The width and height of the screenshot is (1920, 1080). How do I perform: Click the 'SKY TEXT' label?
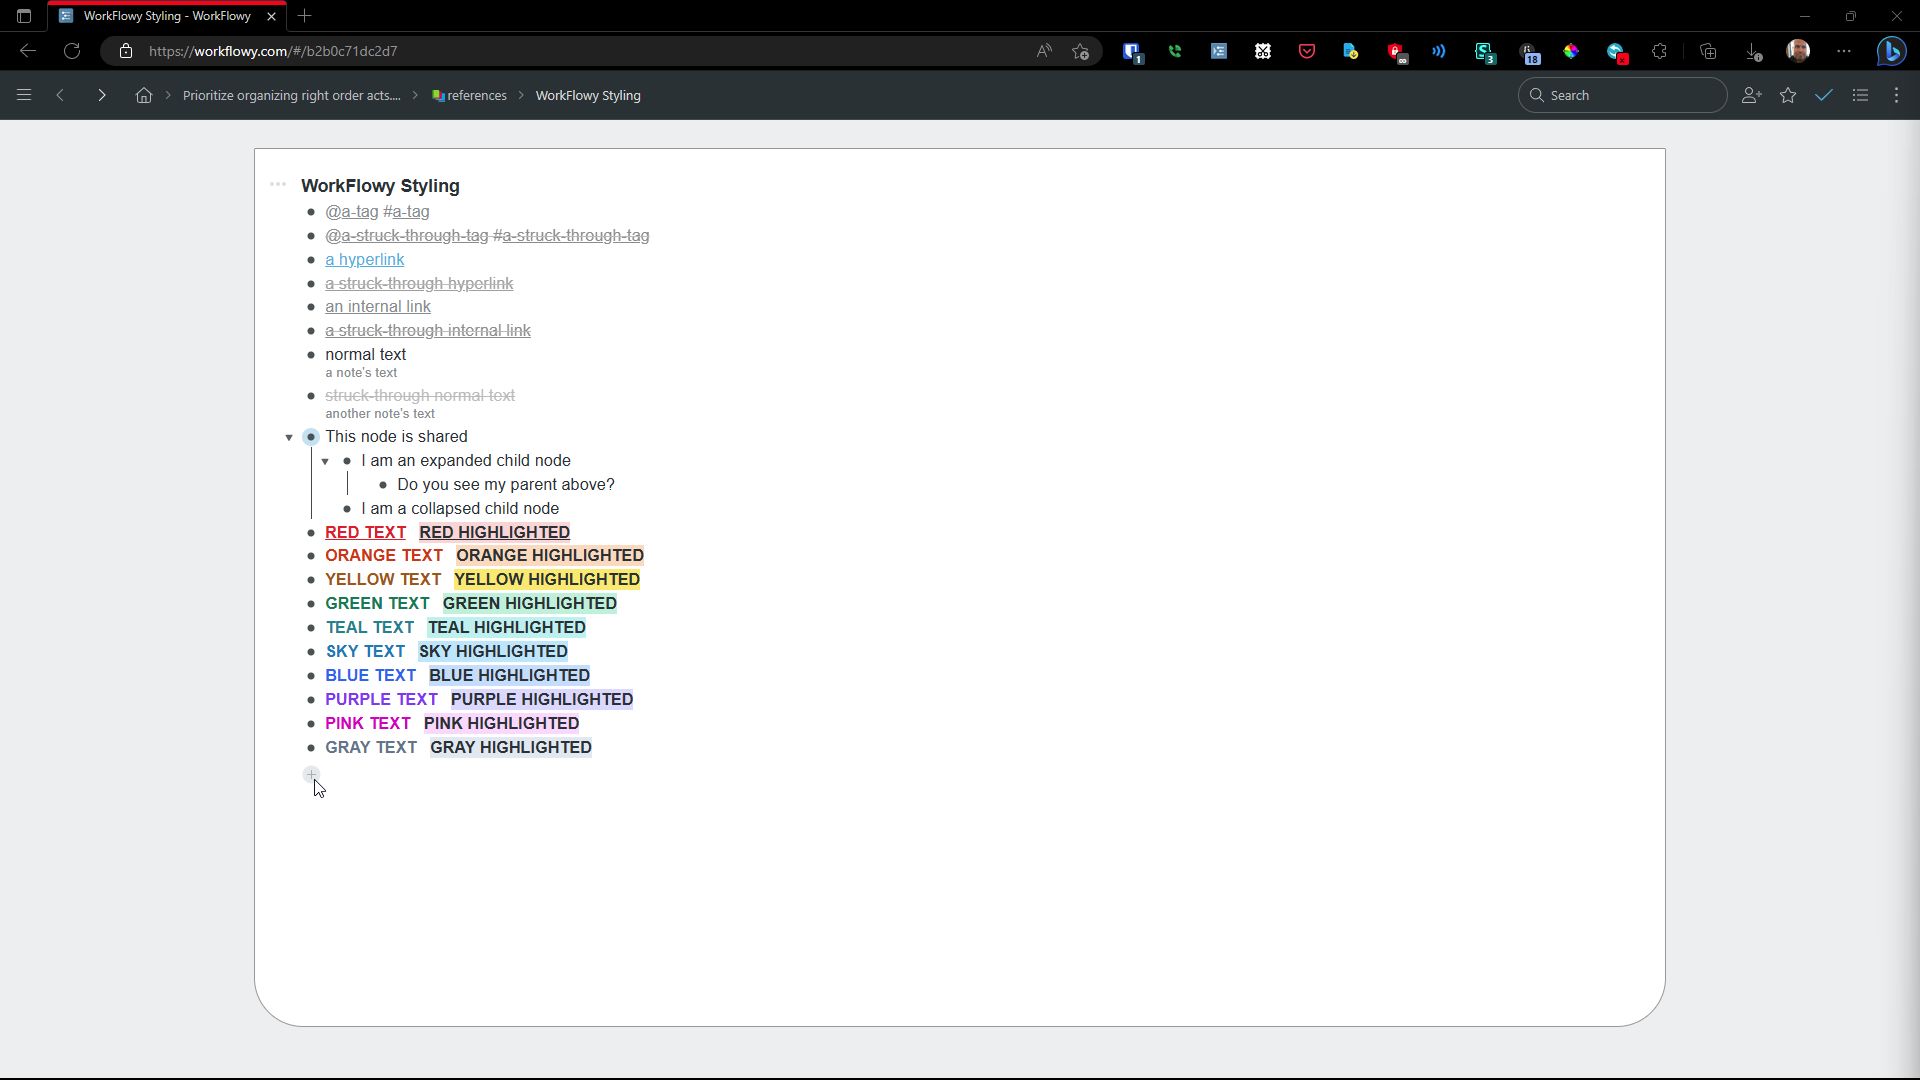click(x=365, y=652)
